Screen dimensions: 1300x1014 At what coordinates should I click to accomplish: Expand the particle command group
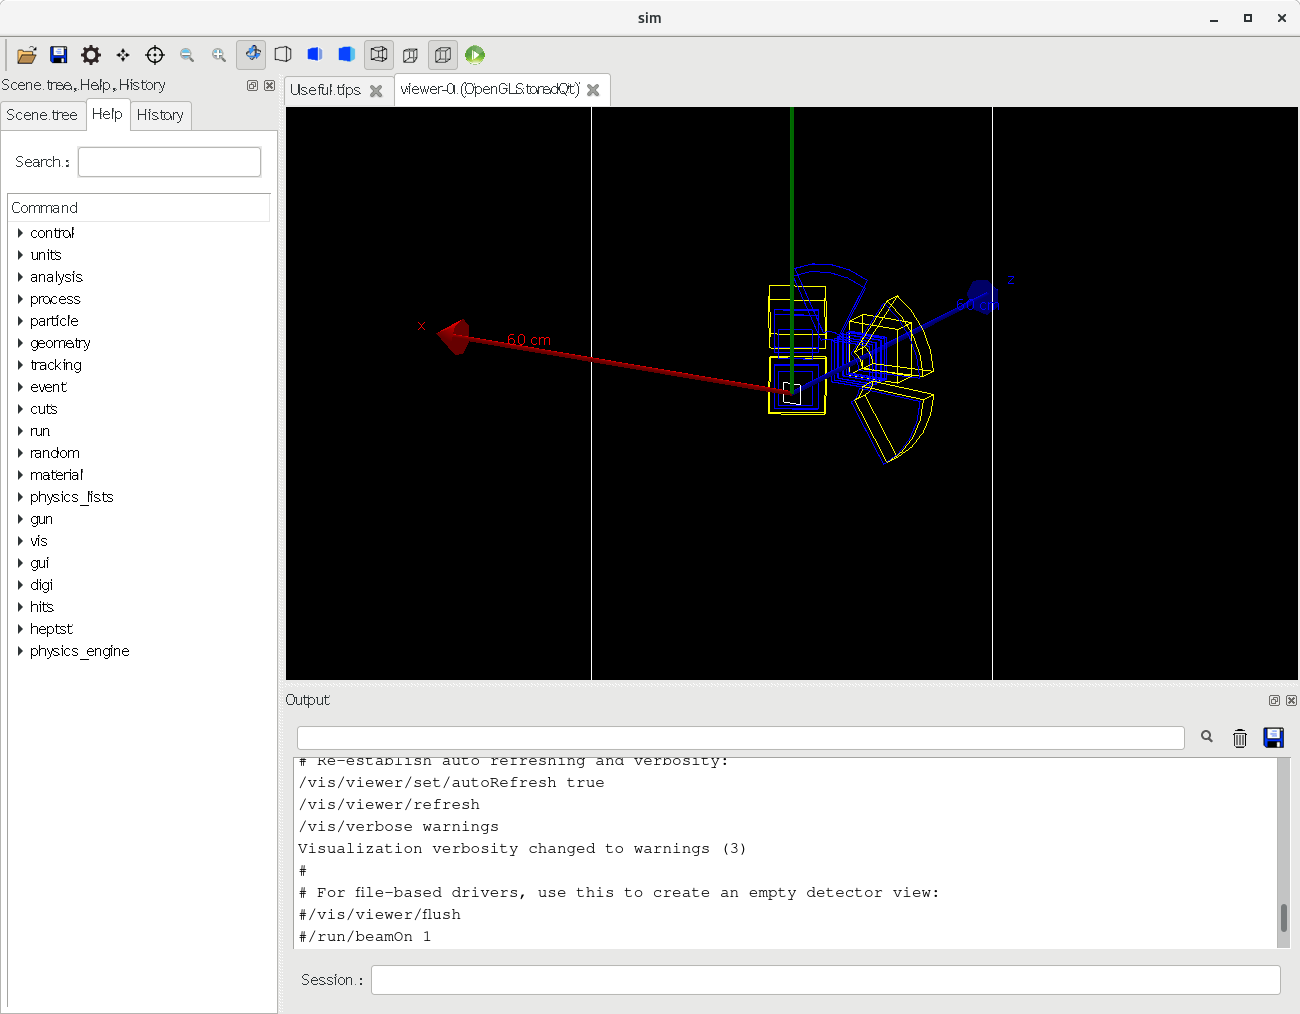(x=20, y=321)
